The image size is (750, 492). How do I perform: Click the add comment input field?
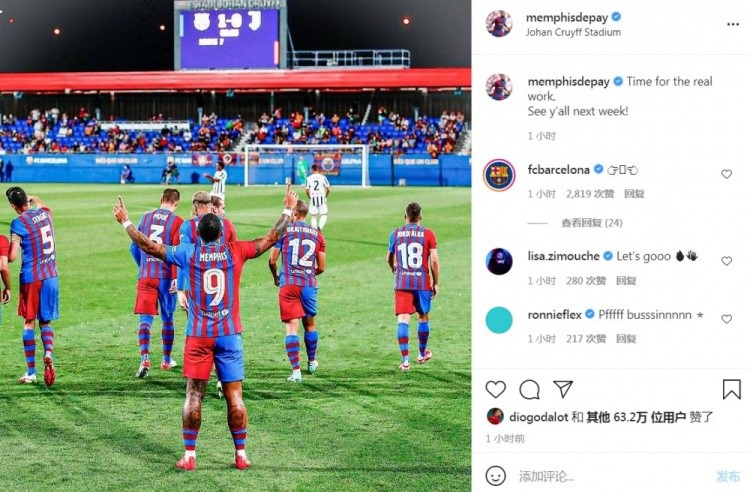[612, 476]
